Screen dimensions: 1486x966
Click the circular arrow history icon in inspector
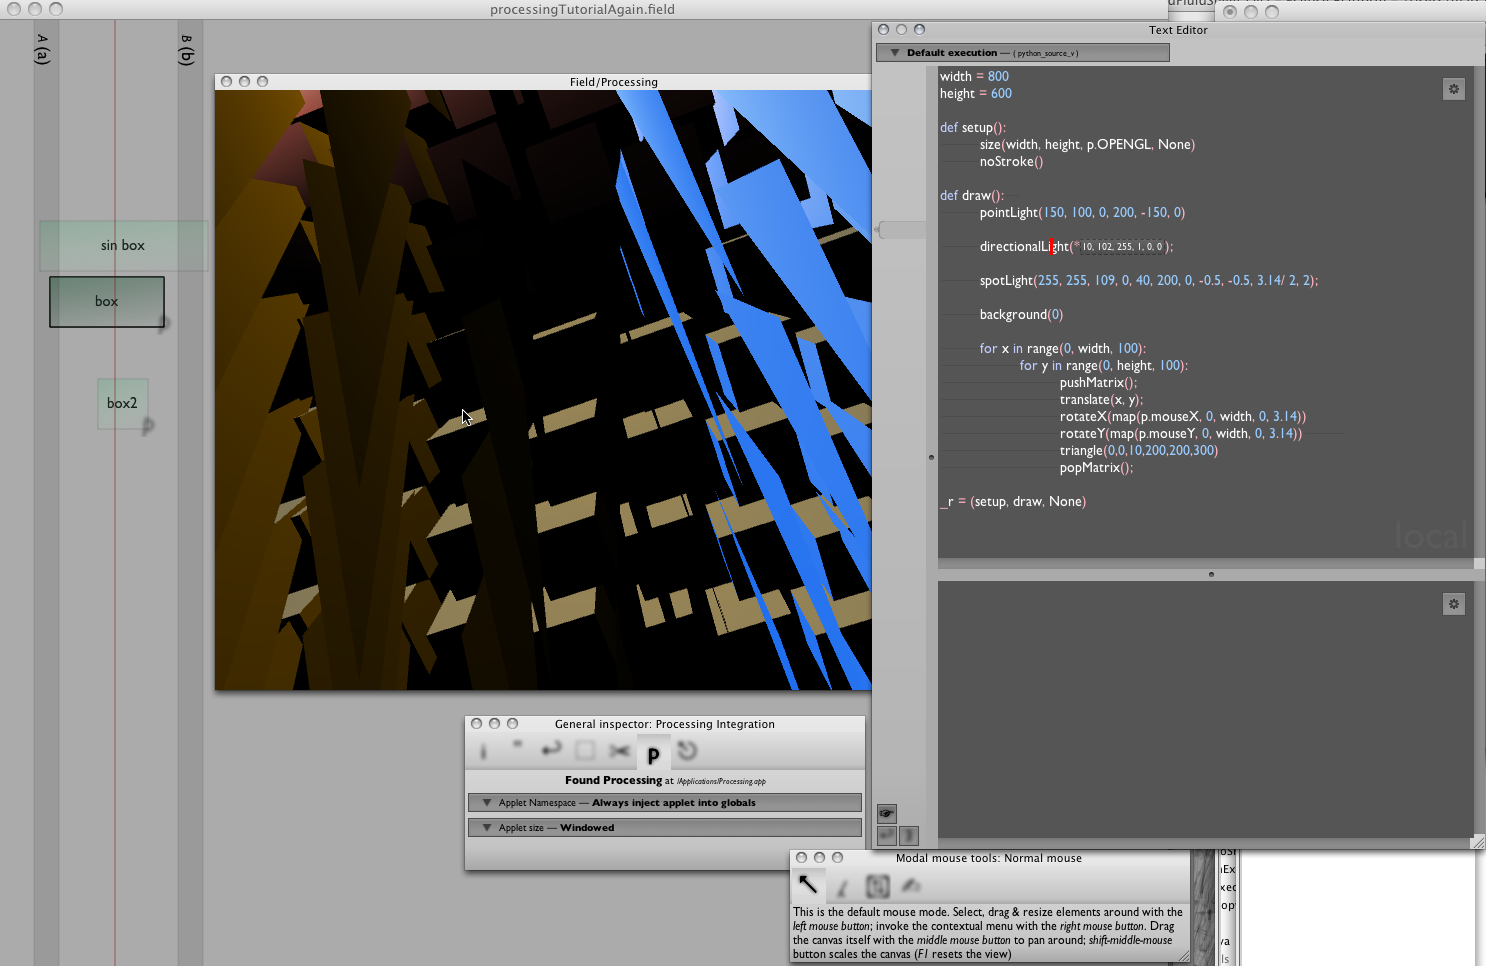pos(687,751)
